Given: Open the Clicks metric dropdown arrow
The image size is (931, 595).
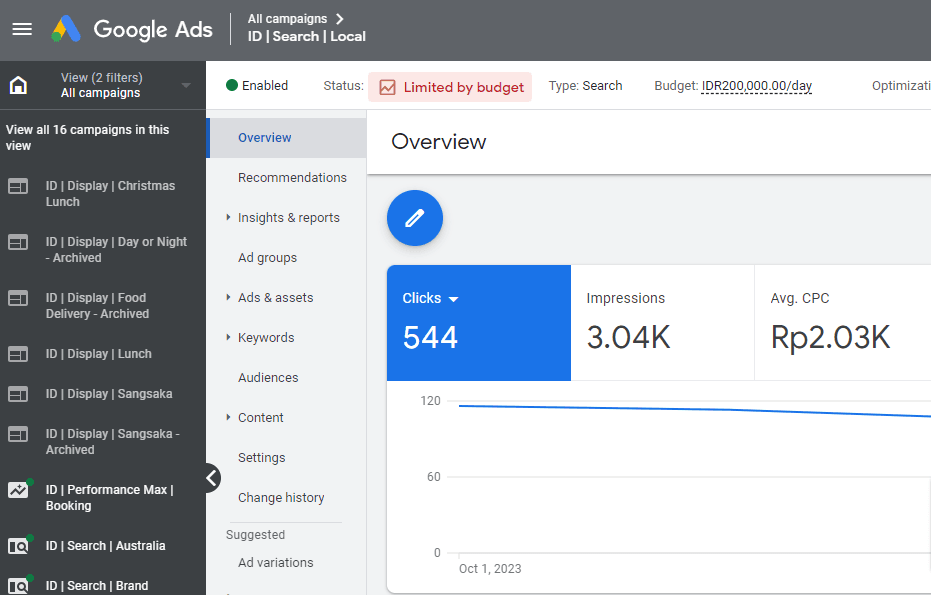Looking at the screenshot, I should [453, 299].
